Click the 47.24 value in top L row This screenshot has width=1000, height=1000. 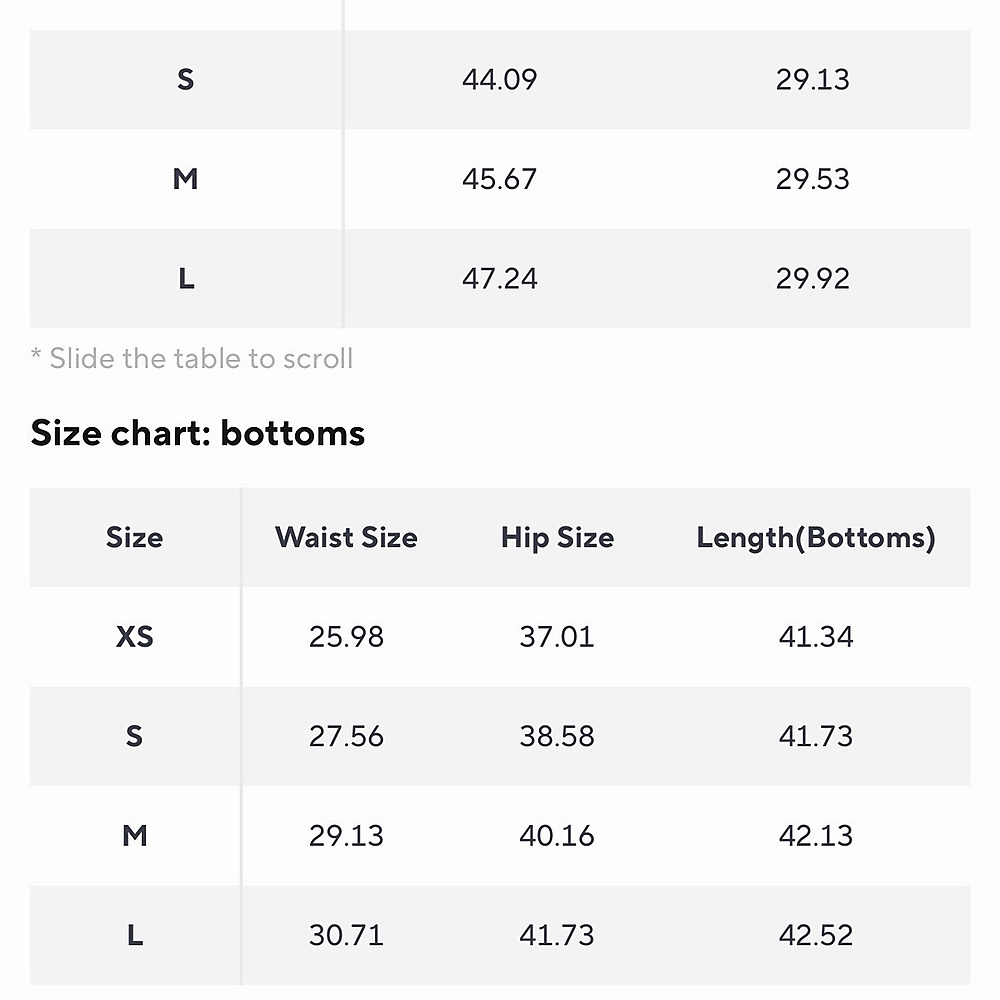click(499, 279)
